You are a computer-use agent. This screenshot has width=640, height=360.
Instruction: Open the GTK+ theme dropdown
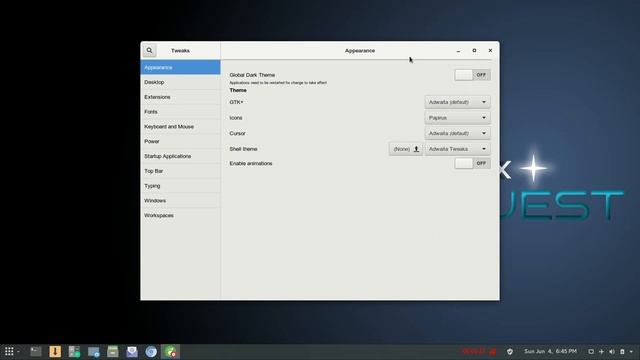457,102
